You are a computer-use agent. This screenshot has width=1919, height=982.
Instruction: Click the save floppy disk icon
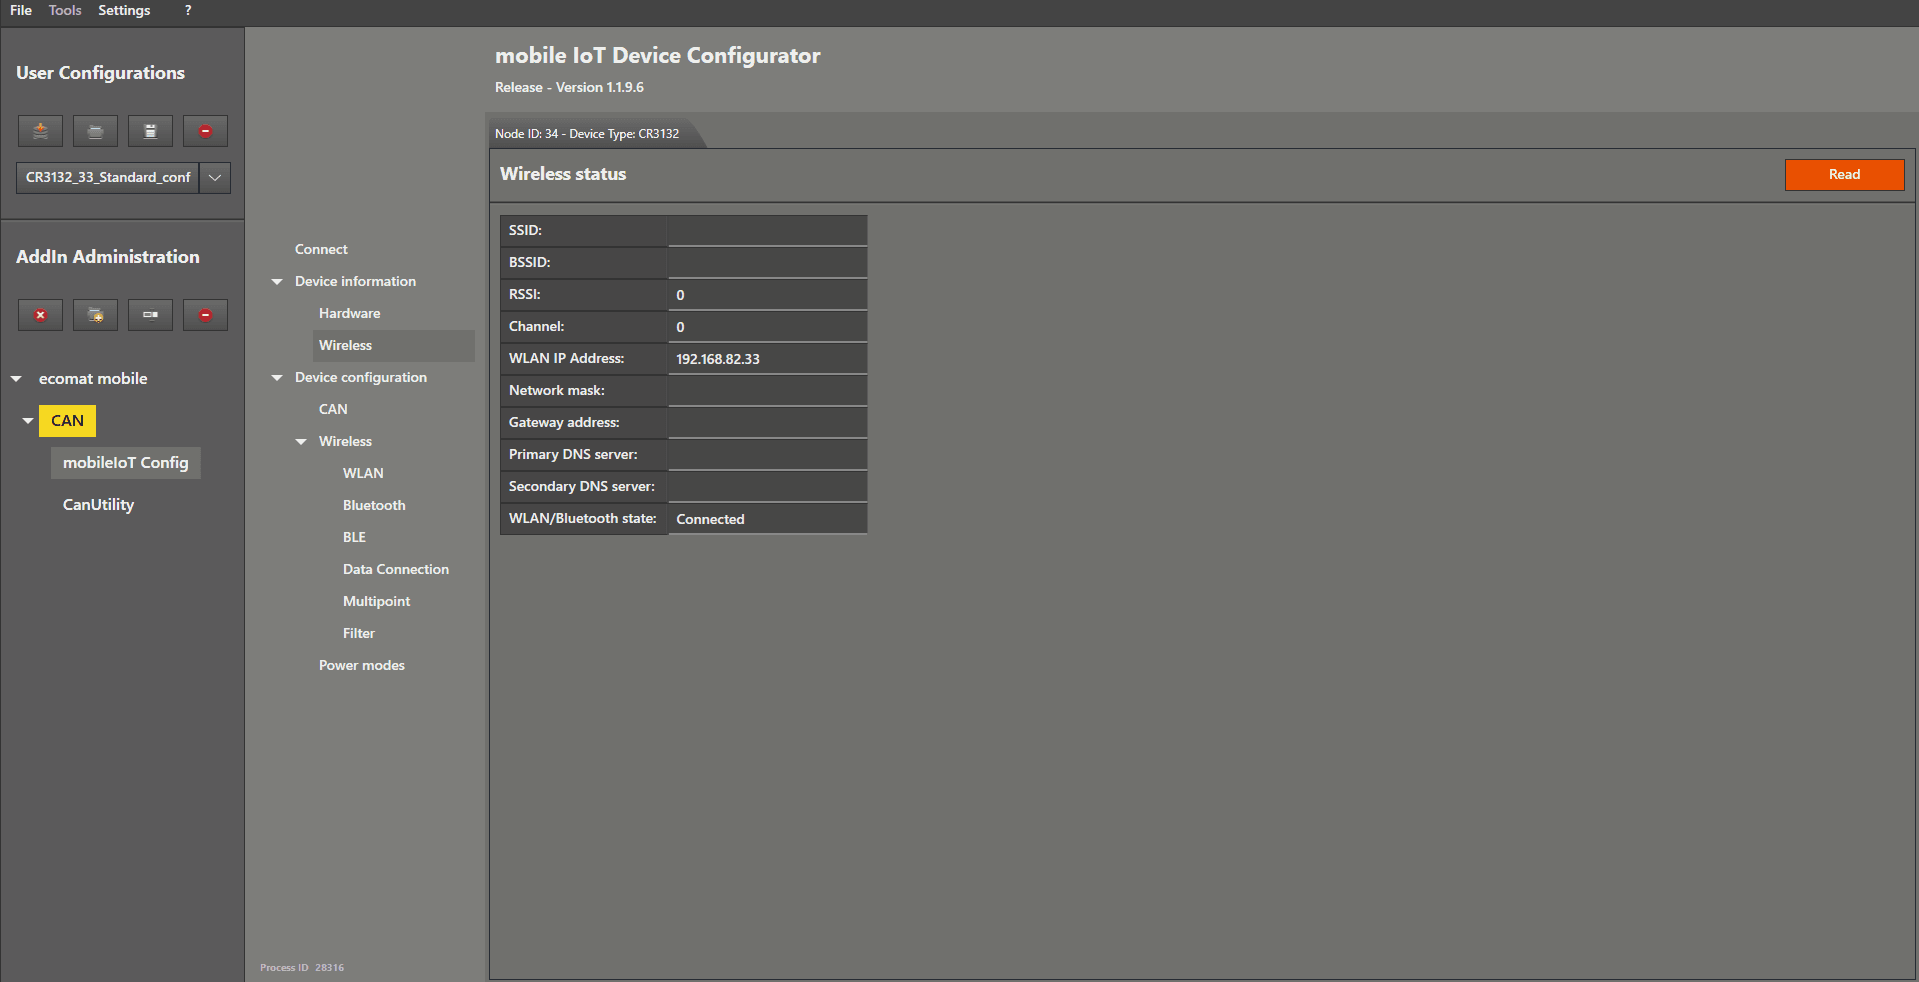tap(150, 131)
